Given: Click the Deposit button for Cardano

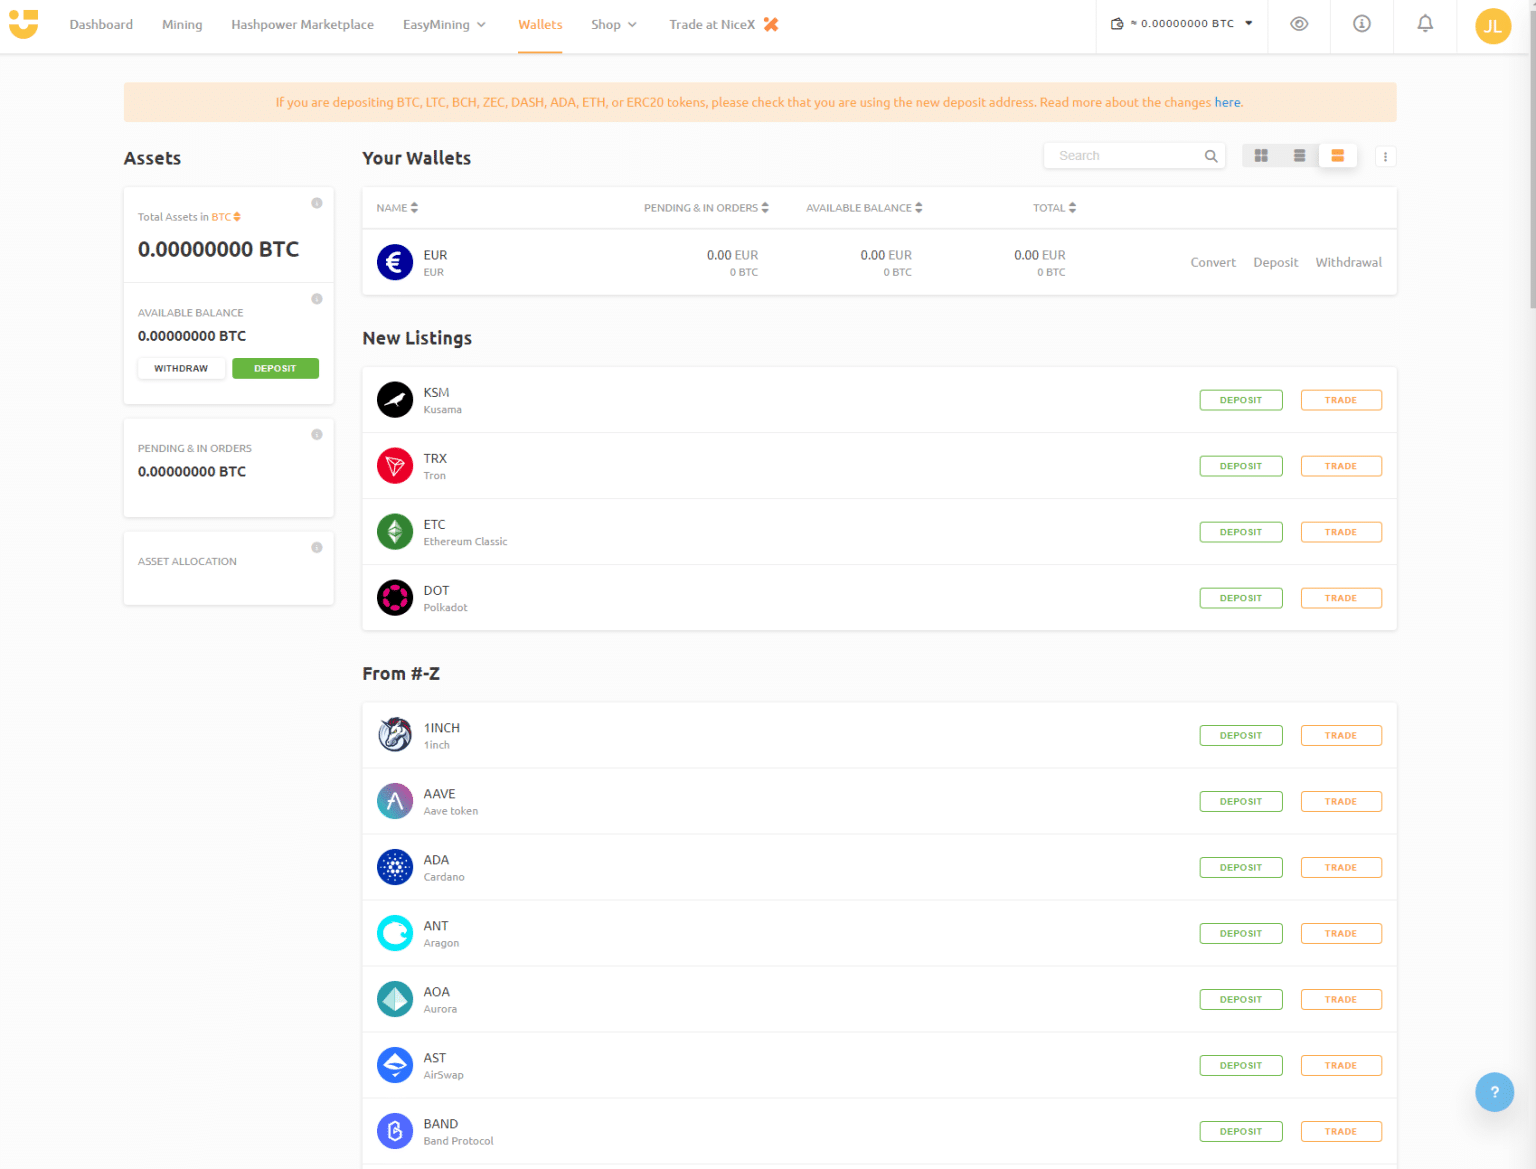Looking at the screenshot, I should click(x=1240, y=867).
